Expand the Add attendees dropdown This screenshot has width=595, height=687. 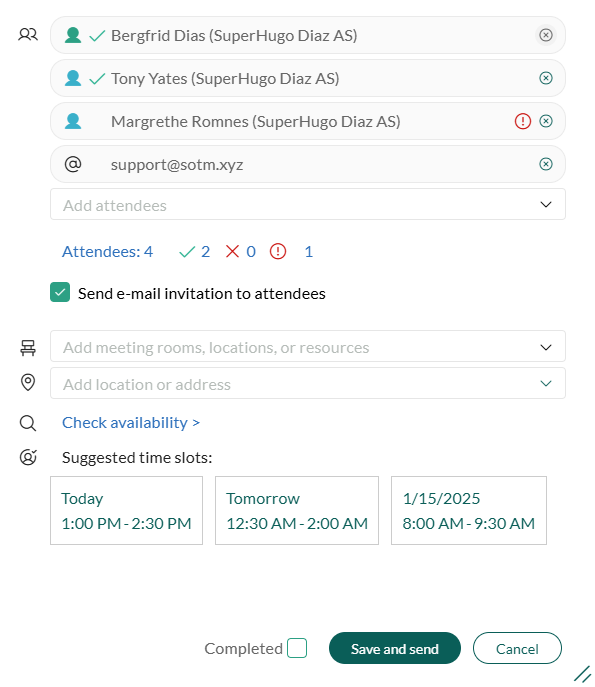[x=545, y=205]
